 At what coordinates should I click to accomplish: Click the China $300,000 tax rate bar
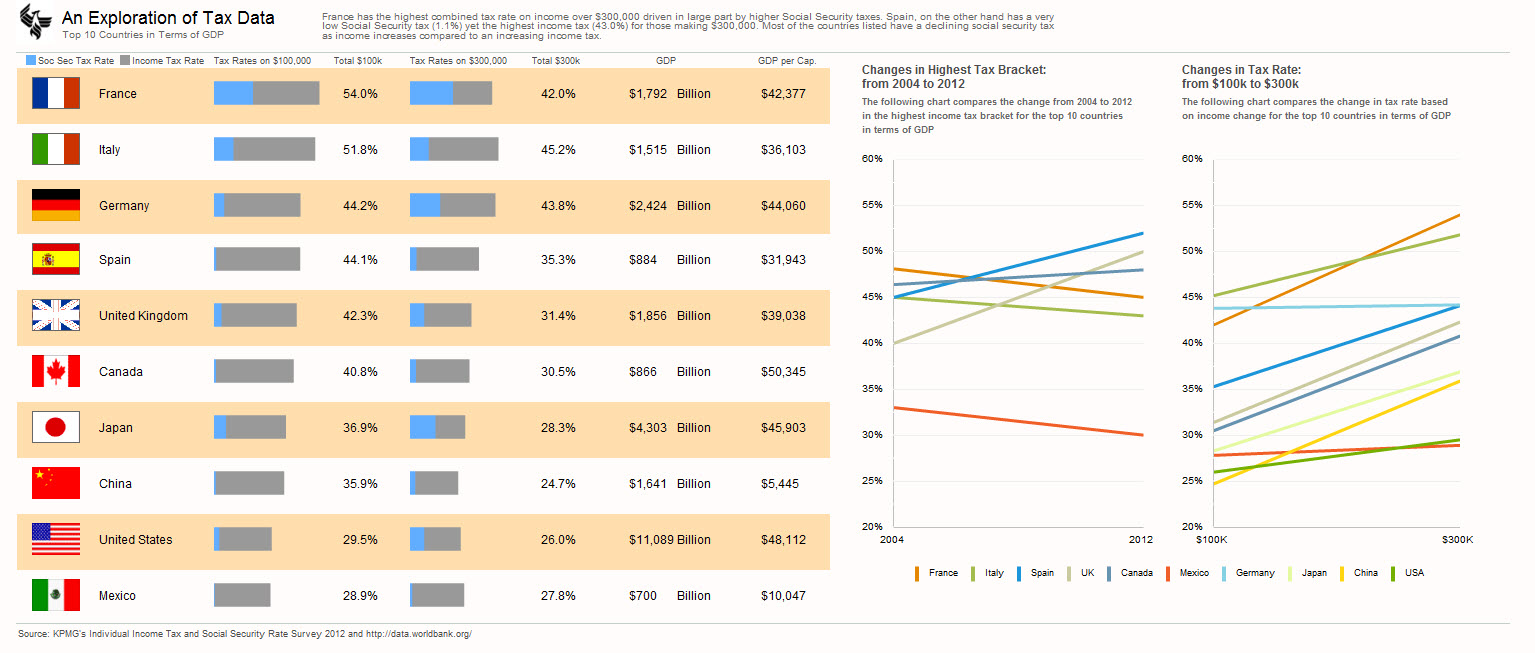click(x=434, y=483)
